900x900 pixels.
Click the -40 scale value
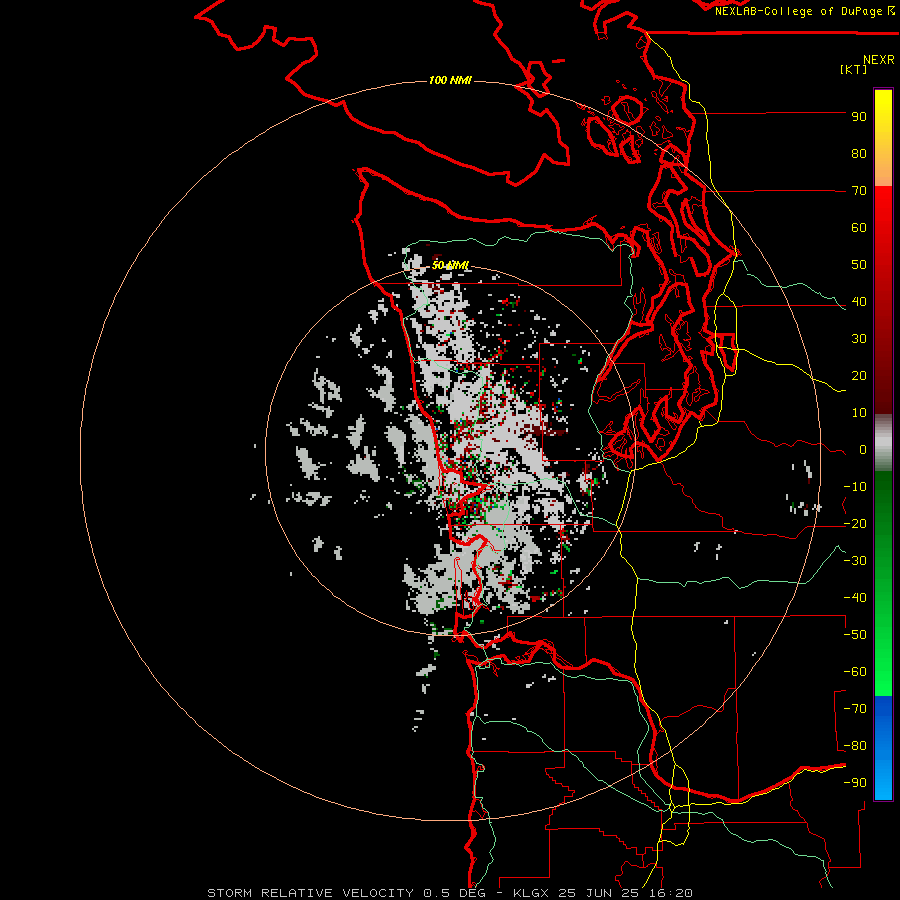(855, 598)
